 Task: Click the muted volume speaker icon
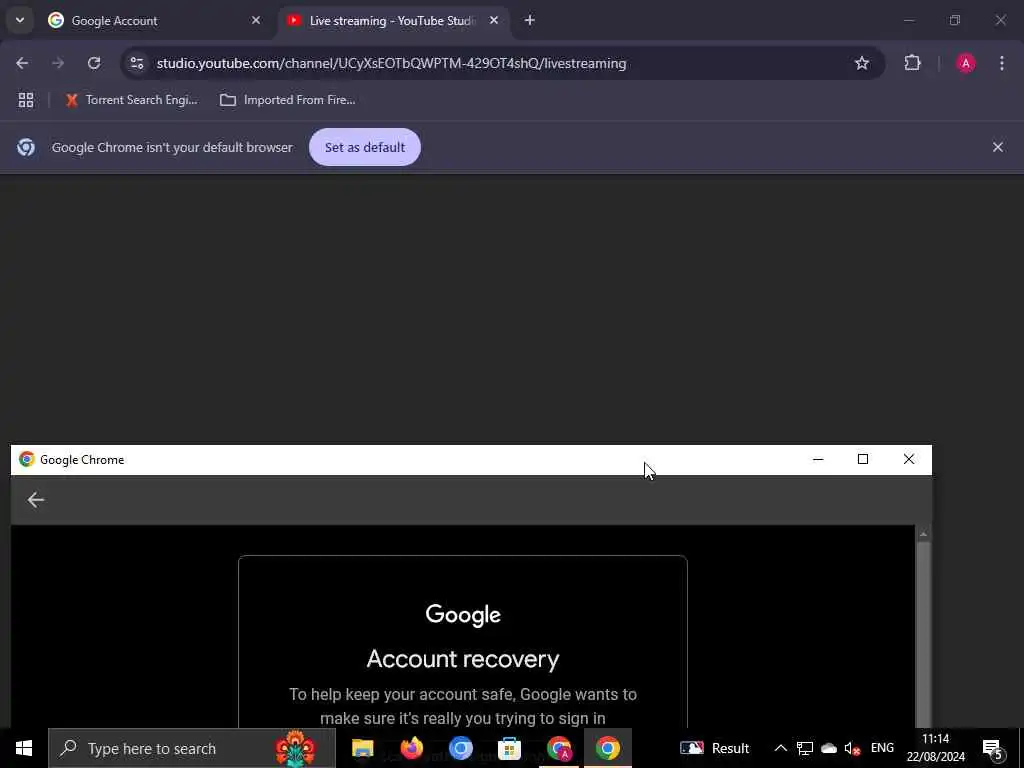pyautogui.click(x=852, y=748)
